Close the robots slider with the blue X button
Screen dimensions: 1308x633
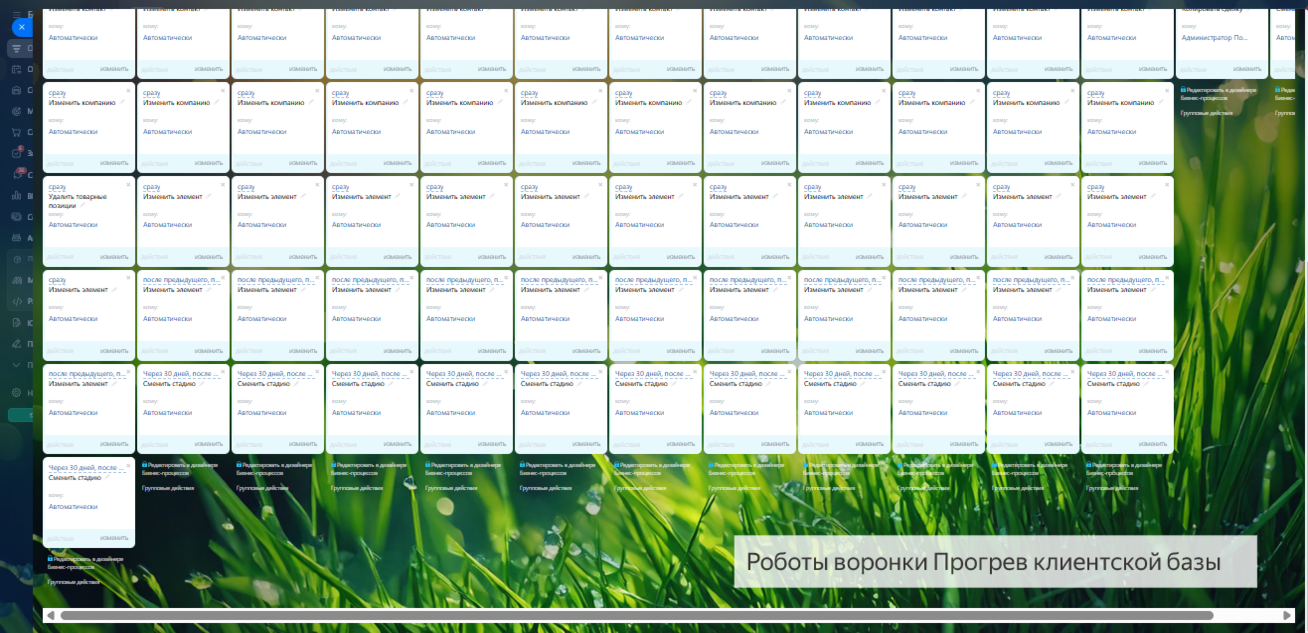[x=22, y=27]
